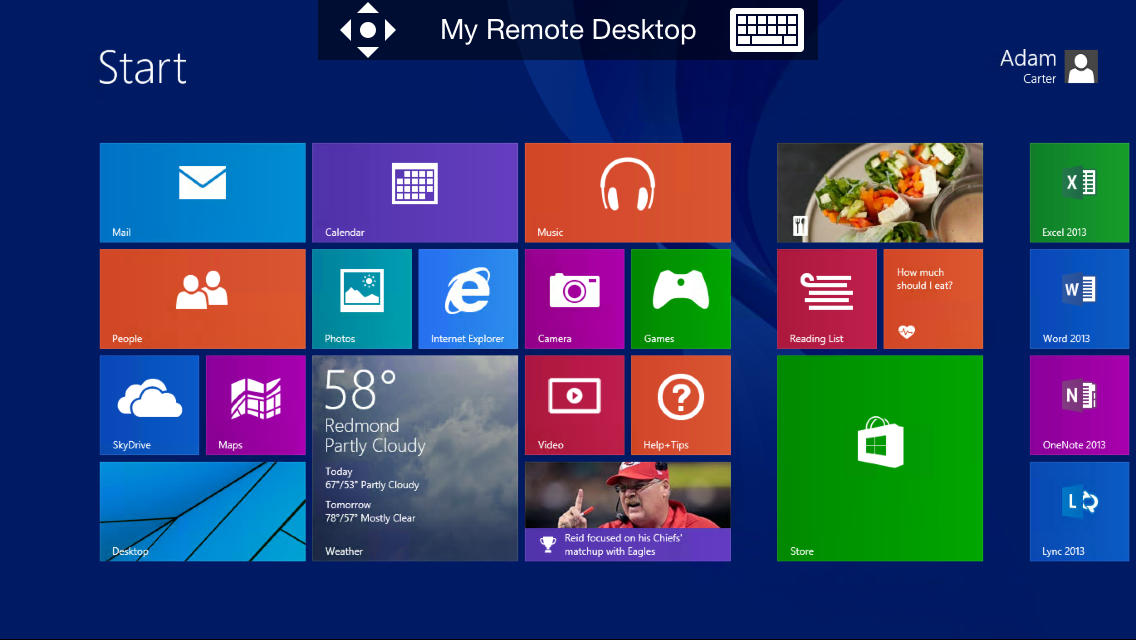Open Word 2013
The height and width of the screenshot is (640, 1136).
(1079, 299)
